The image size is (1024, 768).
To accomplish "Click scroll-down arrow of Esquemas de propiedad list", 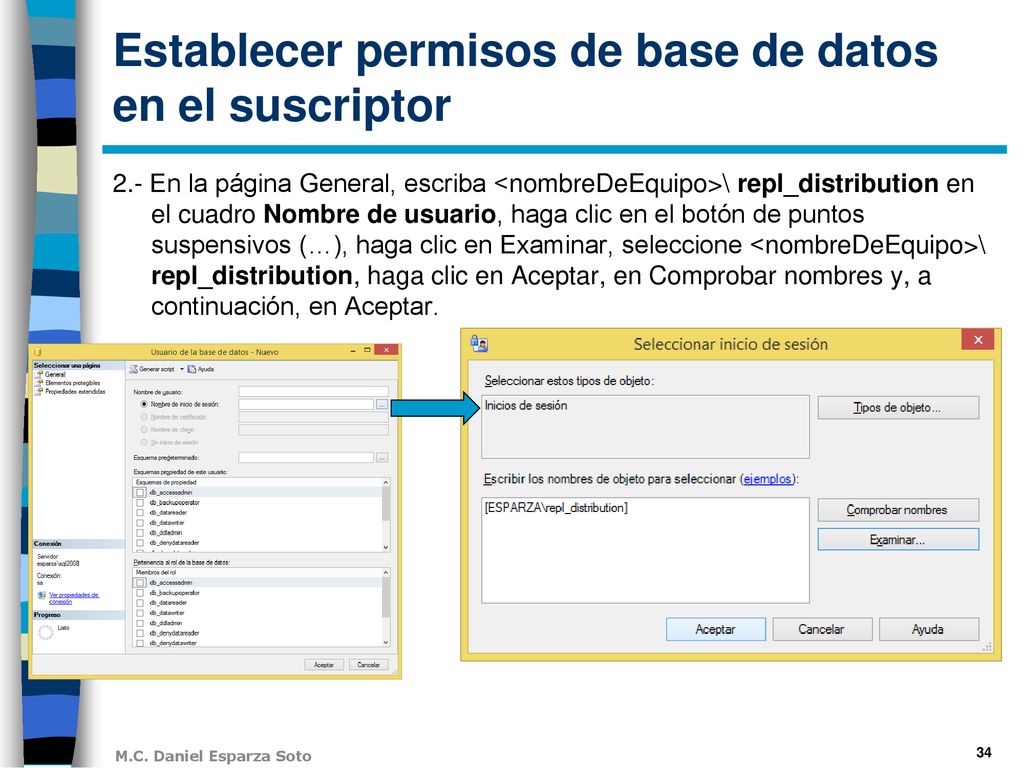I will [386, 547].
